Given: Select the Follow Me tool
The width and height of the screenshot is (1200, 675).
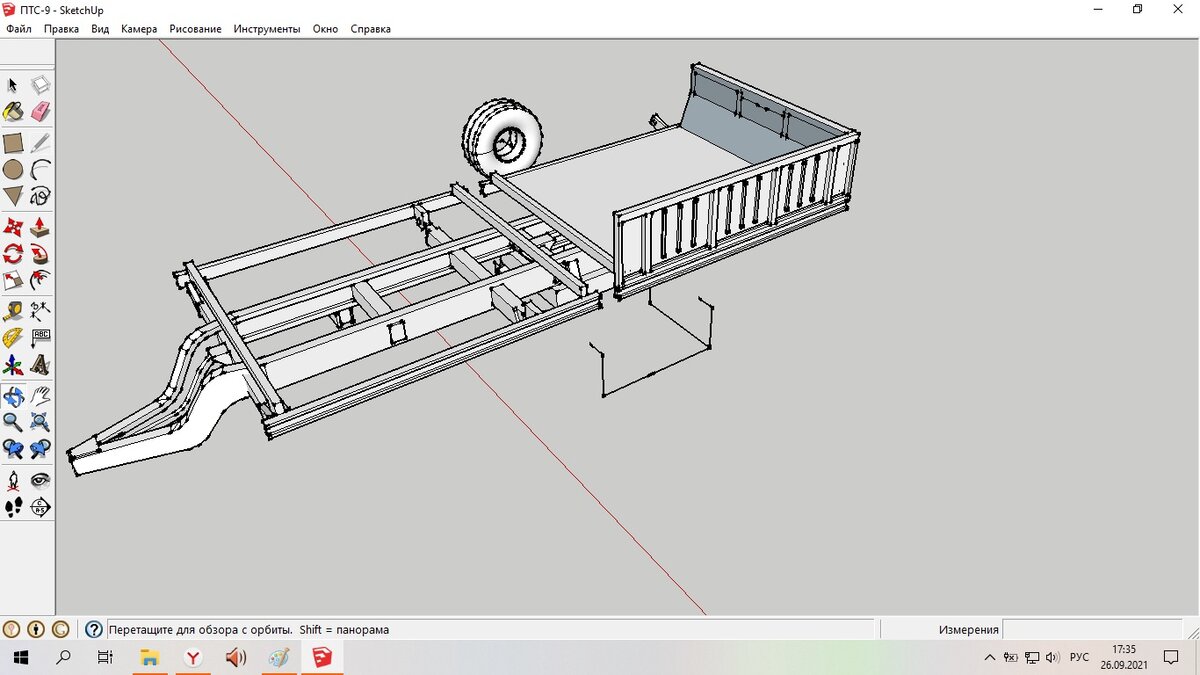Looking at the screenshot, I should [x=41, y=253].
